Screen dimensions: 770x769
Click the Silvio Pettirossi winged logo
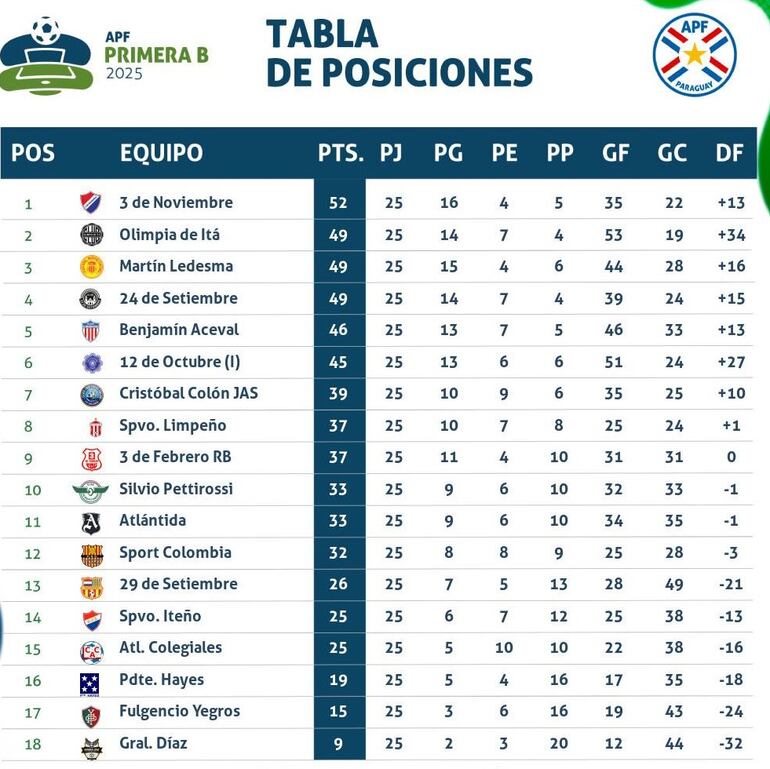click(x=90, y=489)
